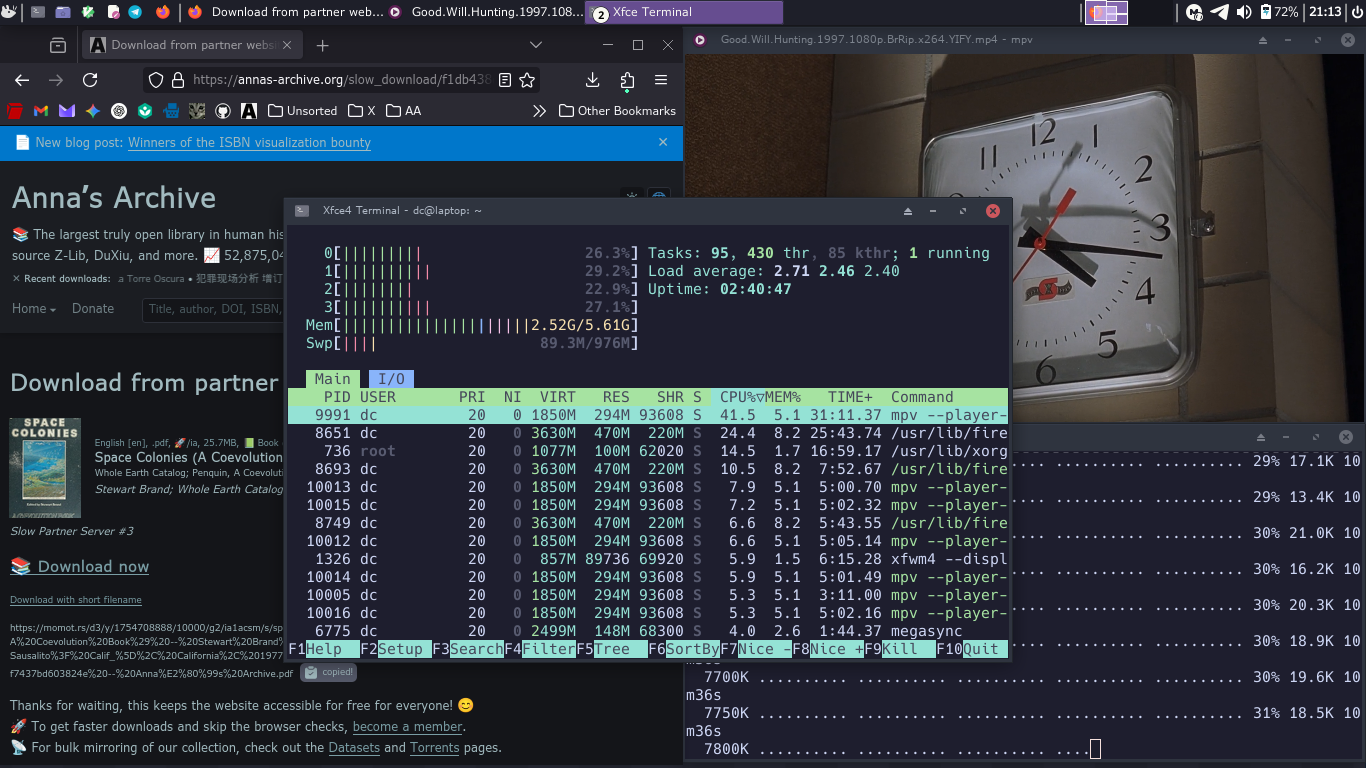Viewport: 1366px width, 768px height.
Task: Open Telegram launcher in the top panel
Action: coord(135,12)
